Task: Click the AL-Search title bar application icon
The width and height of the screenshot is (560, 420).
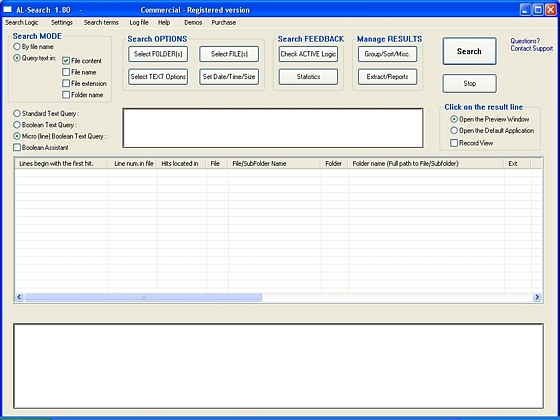Action: 7,10
